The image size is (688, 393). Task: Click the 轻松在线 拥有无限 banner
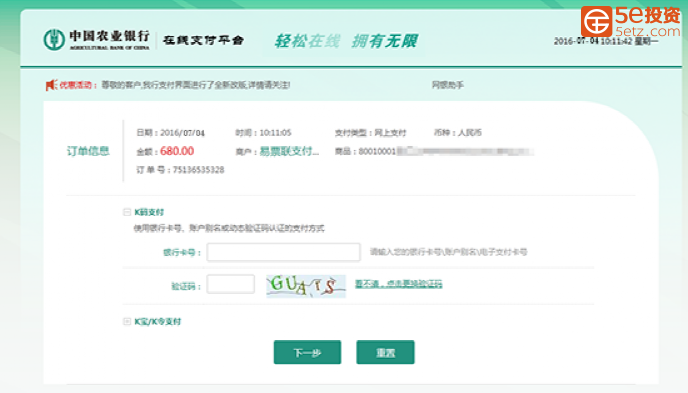(x=346, y=41)
